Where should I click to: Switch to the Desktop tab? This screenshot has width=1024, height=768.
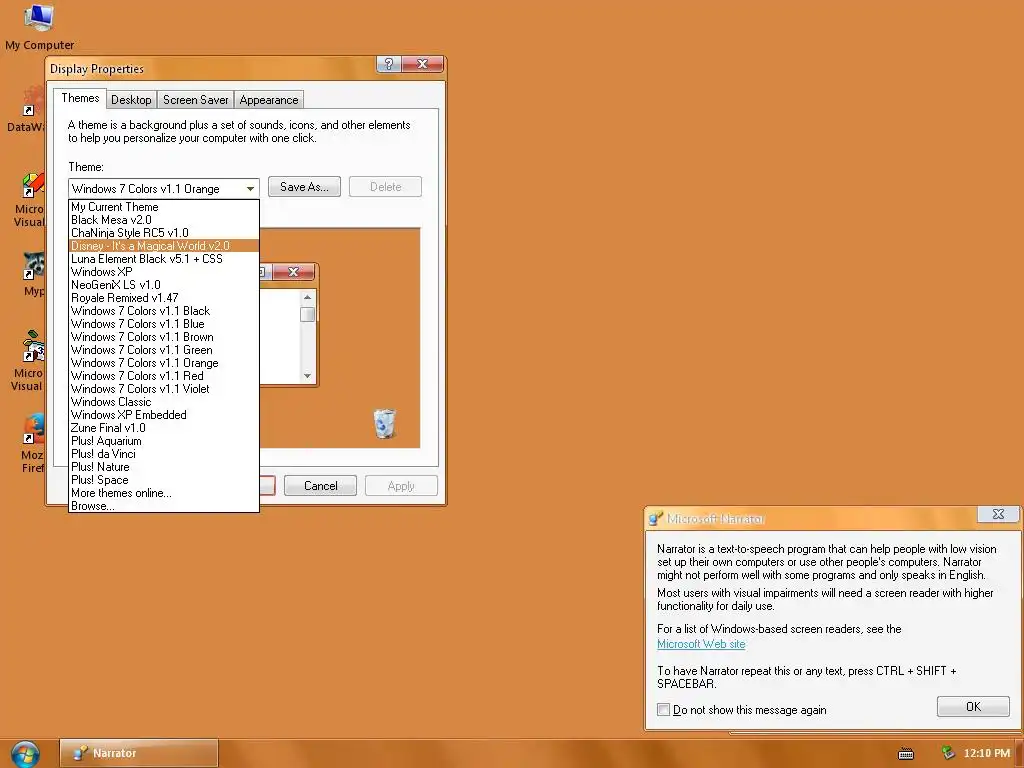tap(131, 100)
